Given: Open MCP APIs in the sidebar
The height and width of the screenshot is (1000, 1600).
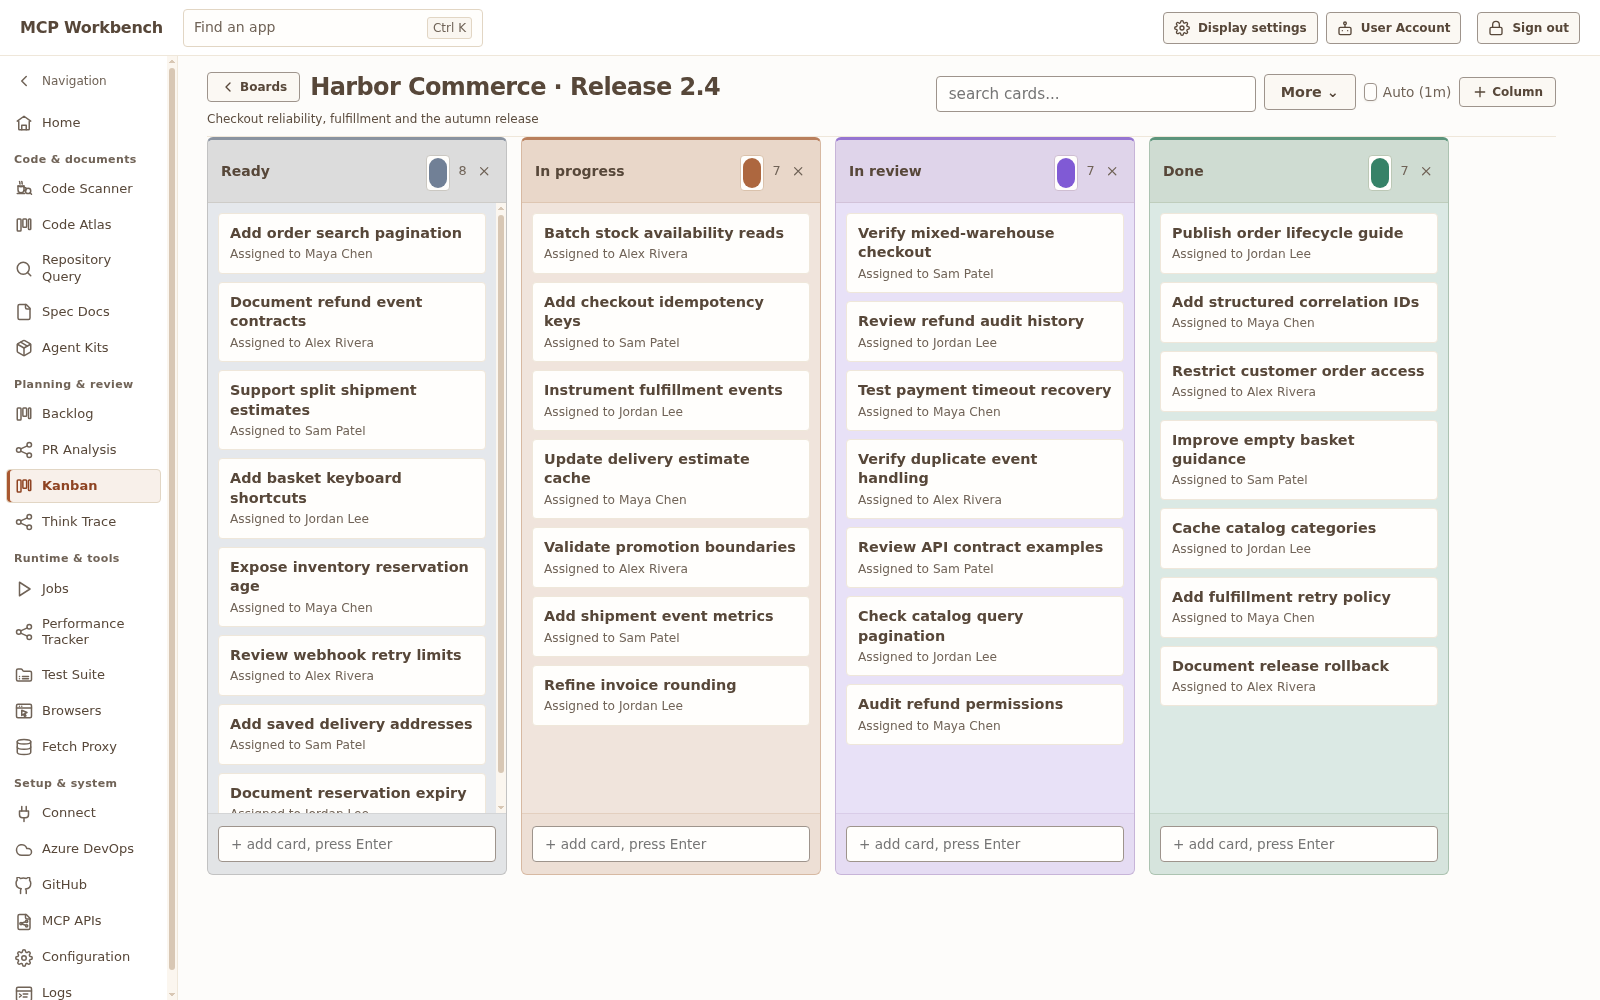Looking at the screenshot, I should click(84, 920).
